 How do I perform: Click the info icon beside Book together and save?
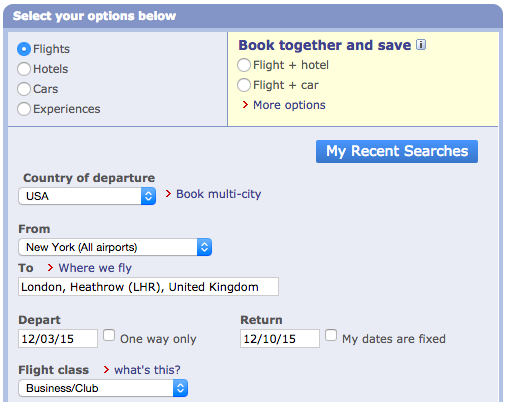[x=421, y=44]
